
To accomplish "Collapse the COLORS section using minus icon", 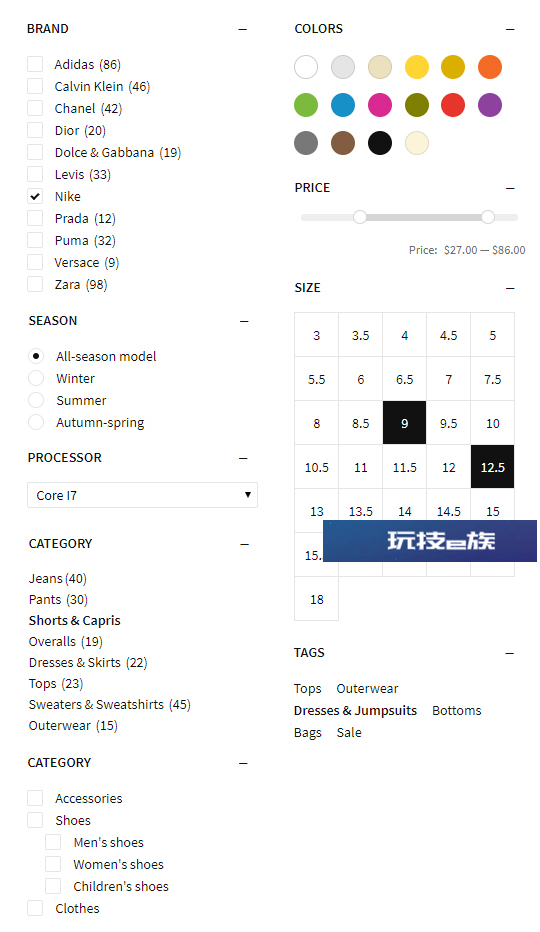I will [510, 29].
